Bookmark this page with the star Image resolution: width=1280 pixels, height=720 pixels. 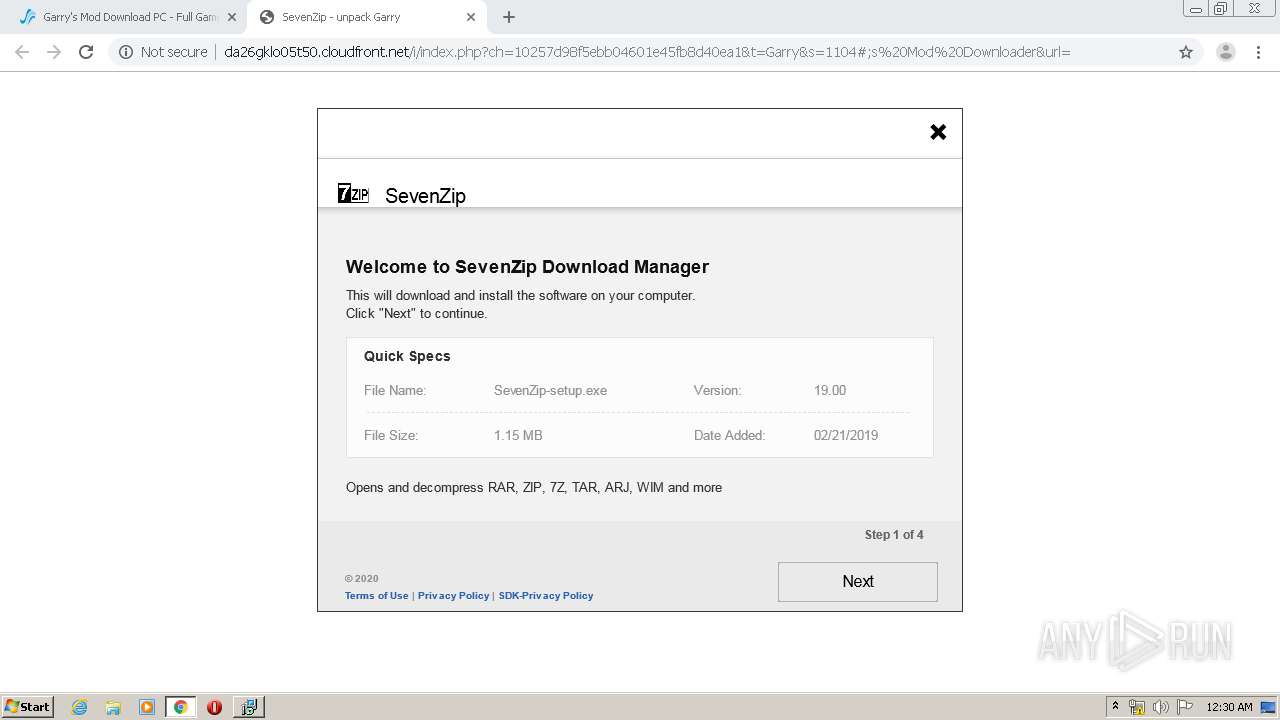tap(1186, 52)
